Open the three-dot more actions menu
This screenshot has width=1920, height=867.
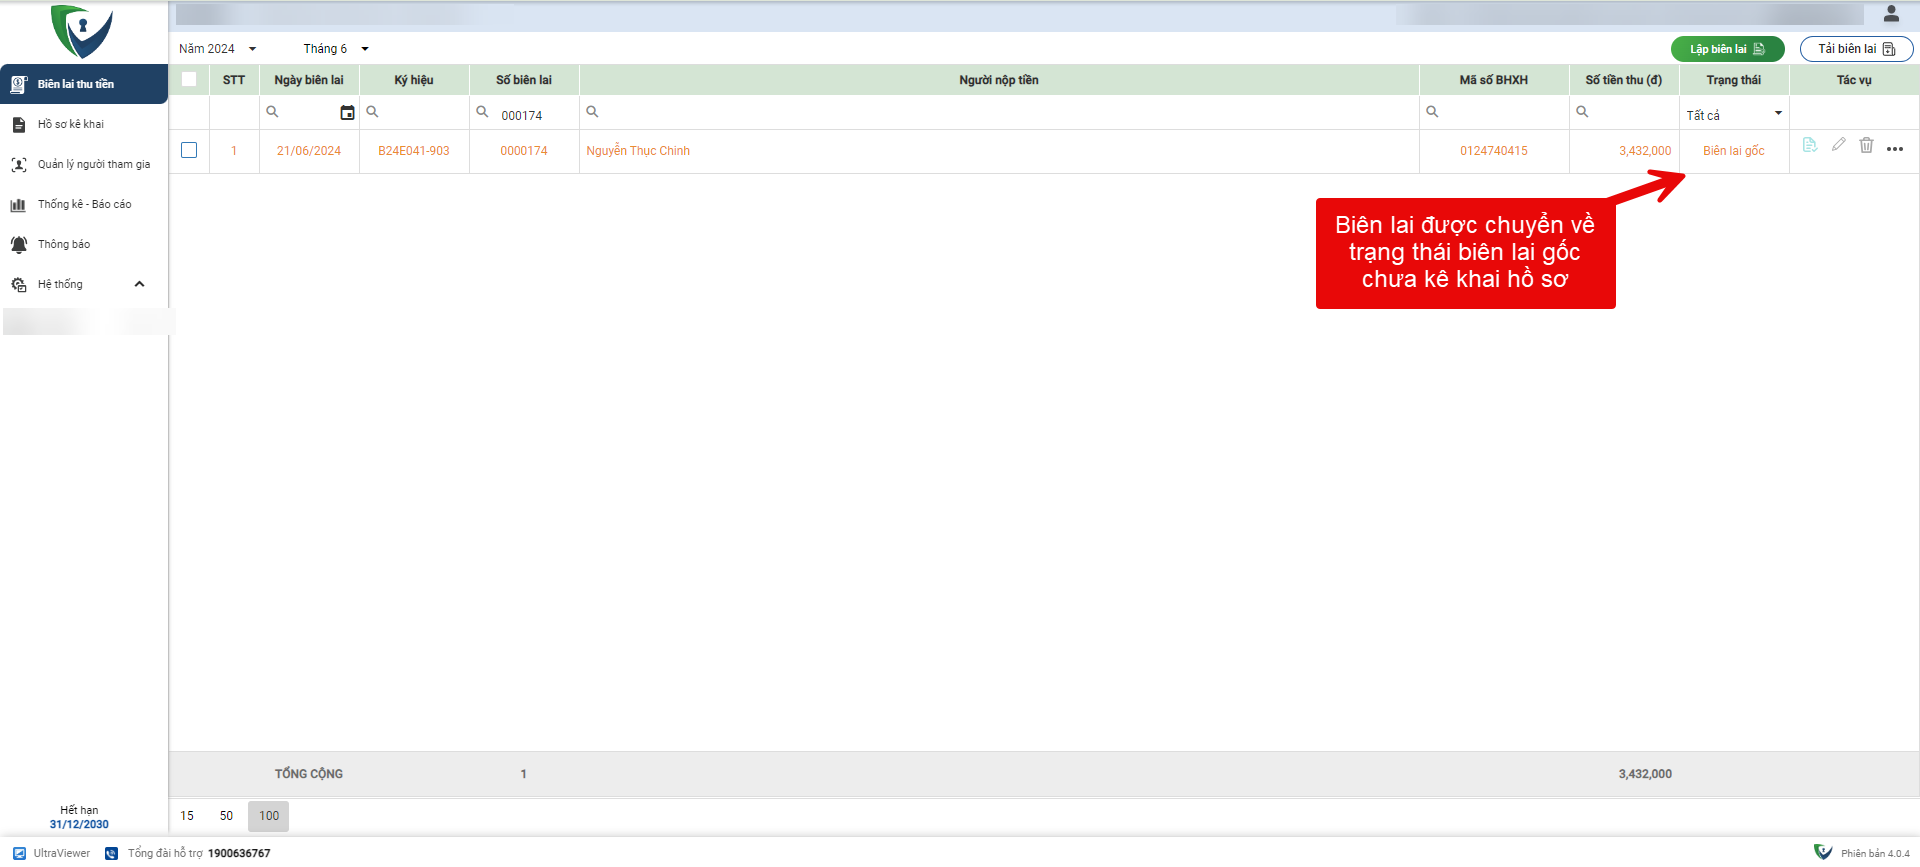click(1895, 149)
